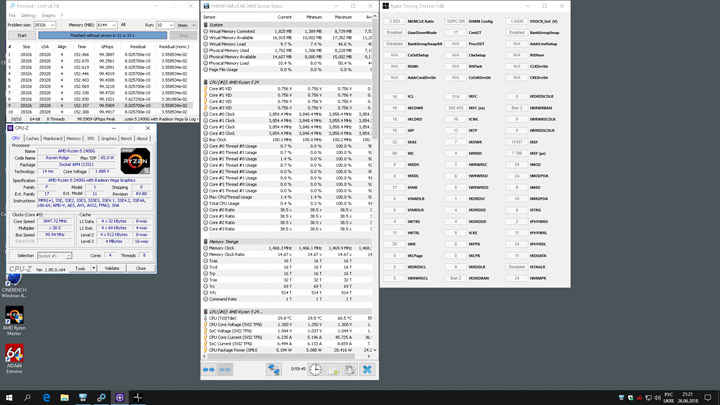Screen dimensions: 720x405
Task: Click tRFC value in Ryzen Timing Checker
Action: tap(455, 96)
